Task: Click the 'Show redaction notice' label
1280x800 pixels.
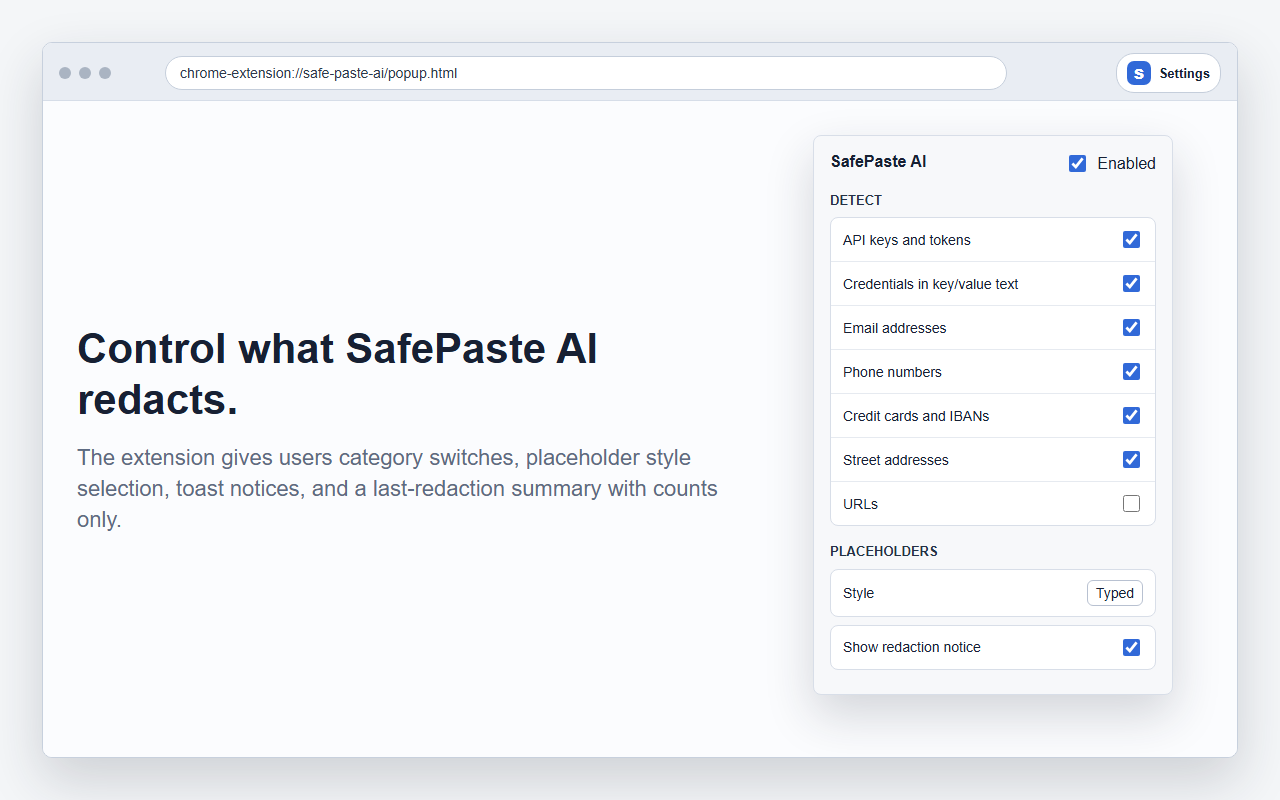Action: [912, 647]
